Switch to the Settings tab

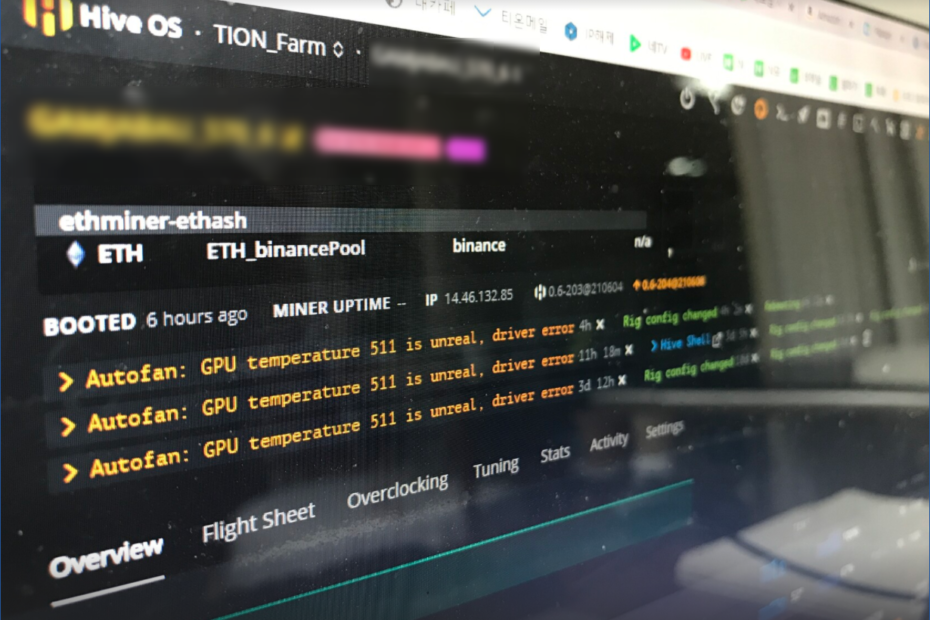(x=664, y=428)
